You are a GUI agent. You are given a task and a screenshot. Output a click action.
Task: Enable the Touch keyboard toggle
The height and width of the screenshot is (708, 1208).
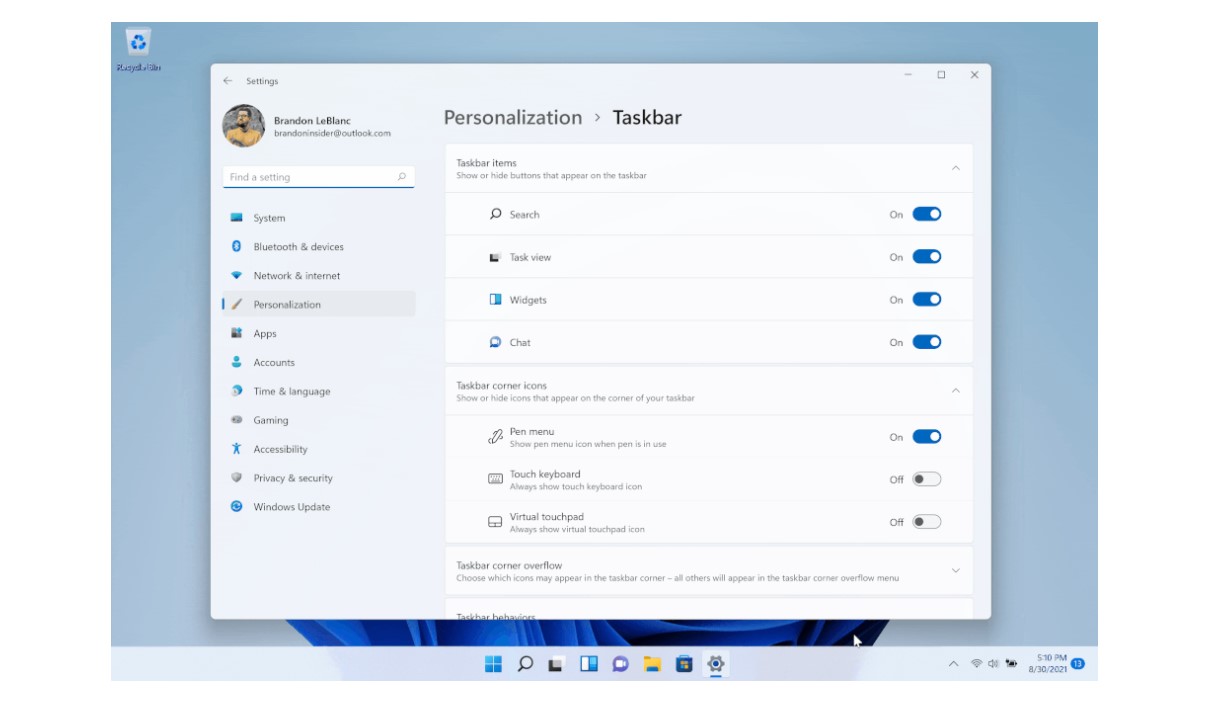pyautogui.click(x=926, y=479)
